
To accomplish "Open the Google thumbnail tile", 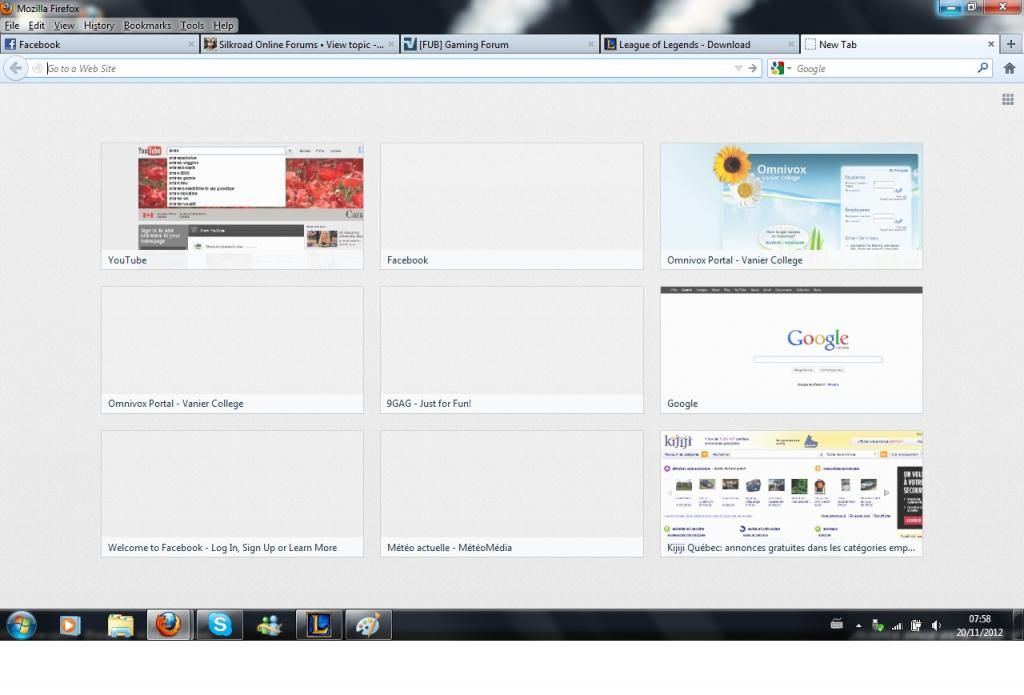I will click(792, 349).
